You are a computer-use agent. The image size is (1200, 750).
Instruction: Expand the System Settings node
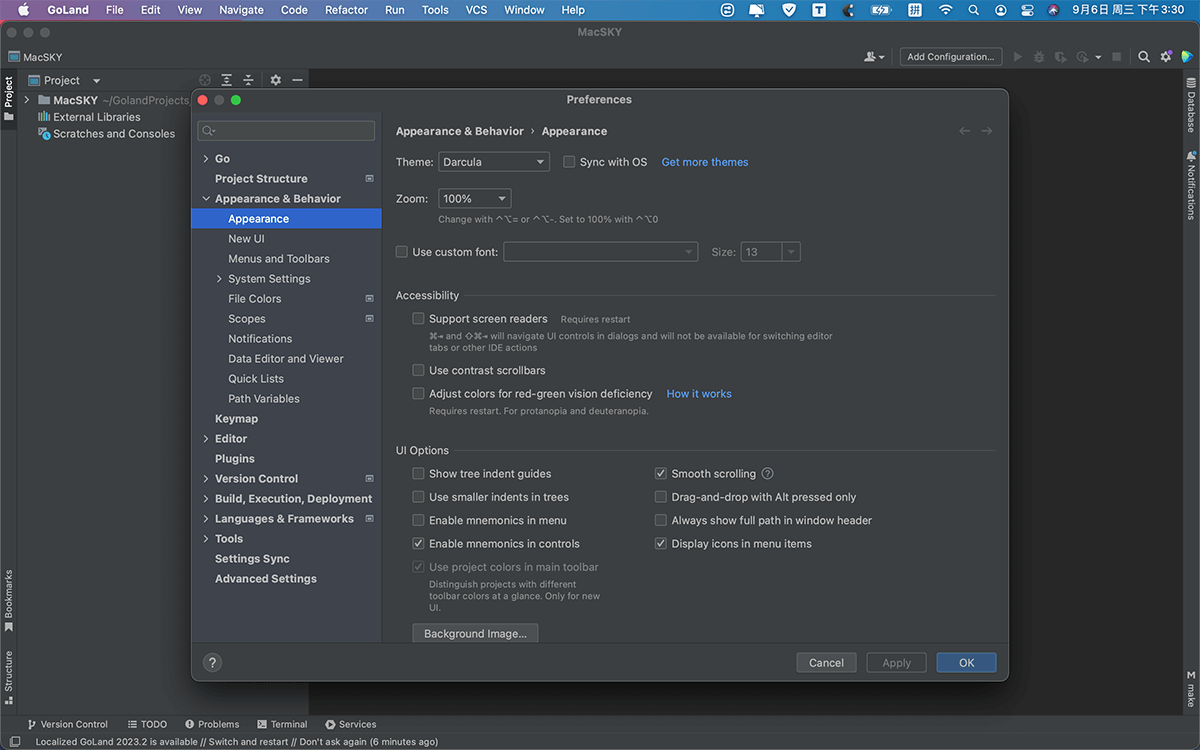[219, 279]
